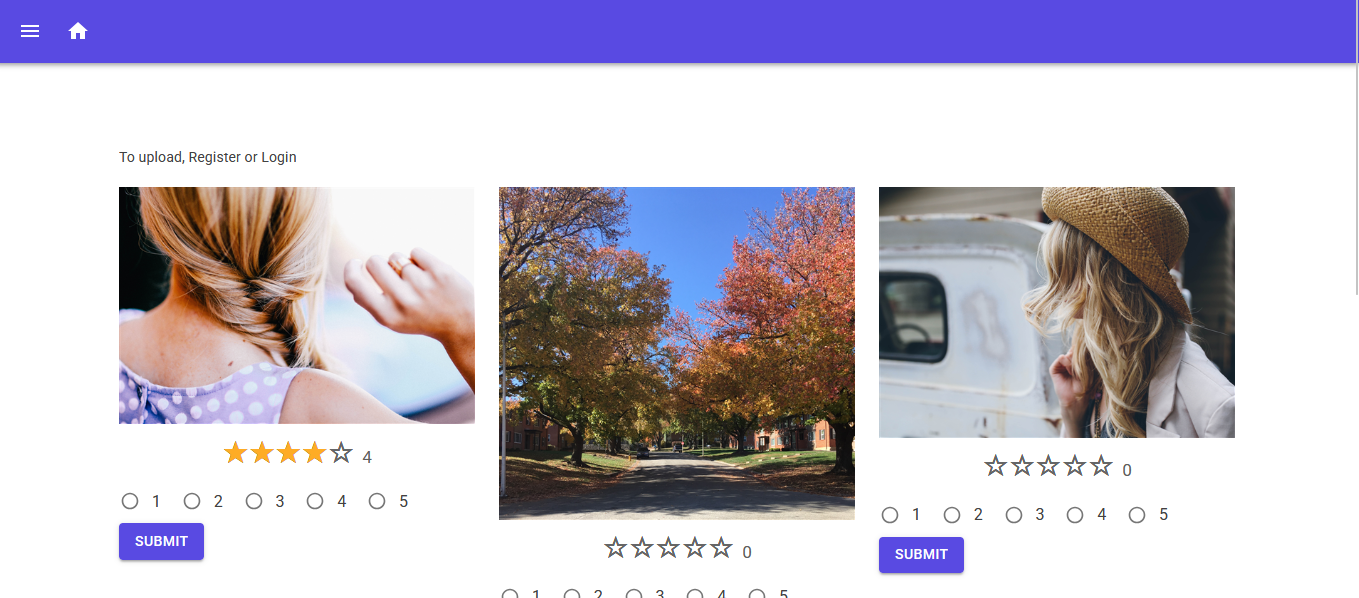Screen dimensions: 1359x598
Task: Click first filled star under braid photo
Action: tap(236, 453)
